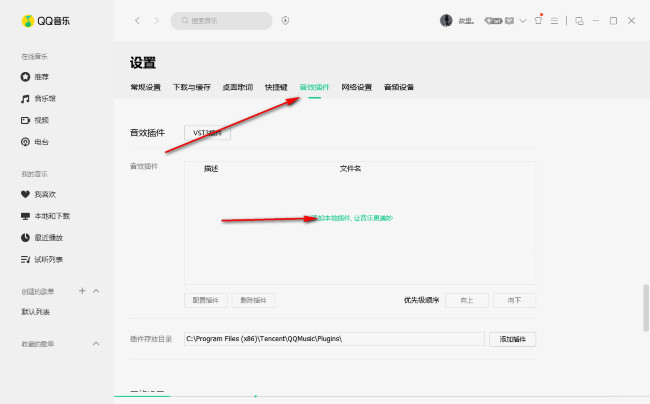Click the 添加插件 button
The width and height of the screenshot is (650, 404).
tap(512, 339)
